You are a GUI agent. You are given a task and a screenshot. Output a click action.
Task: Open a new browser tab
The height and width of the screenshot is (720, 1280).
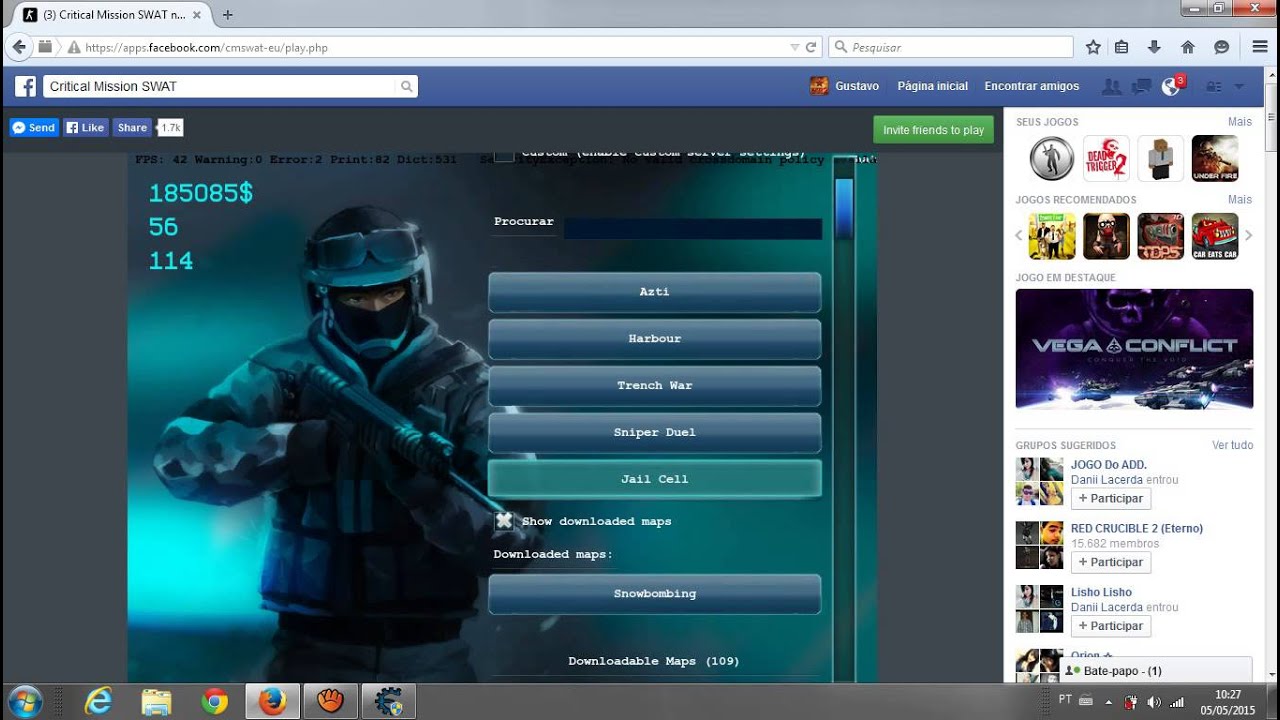tap(228, 15)
